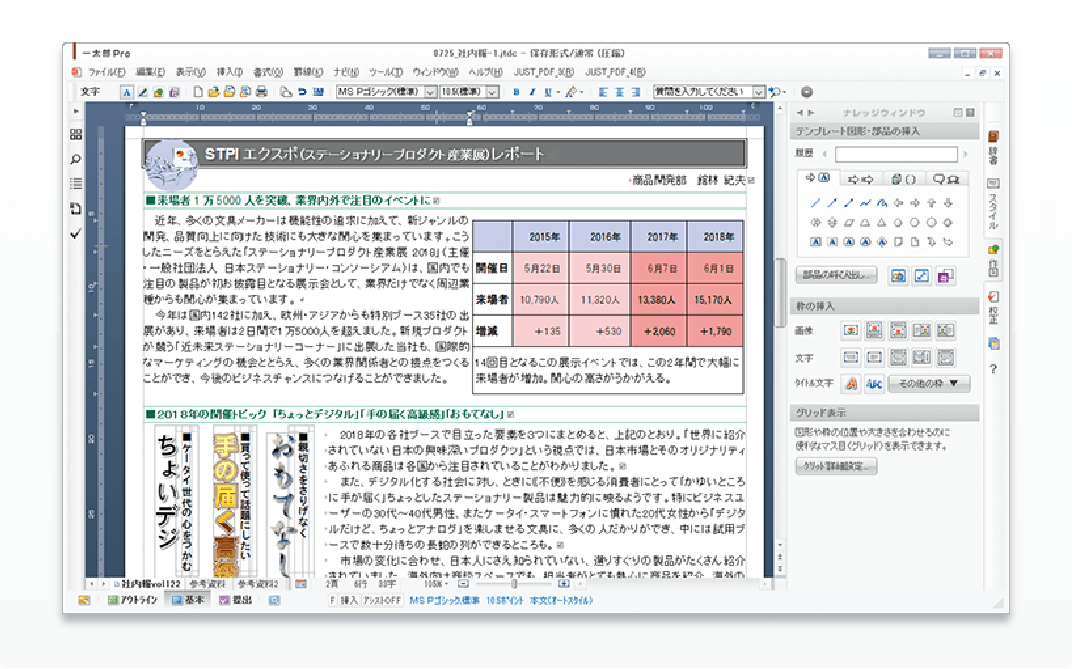The image size is (1072, 669).
Task: Click the zoom out minus button
Action: coord(463,584)
